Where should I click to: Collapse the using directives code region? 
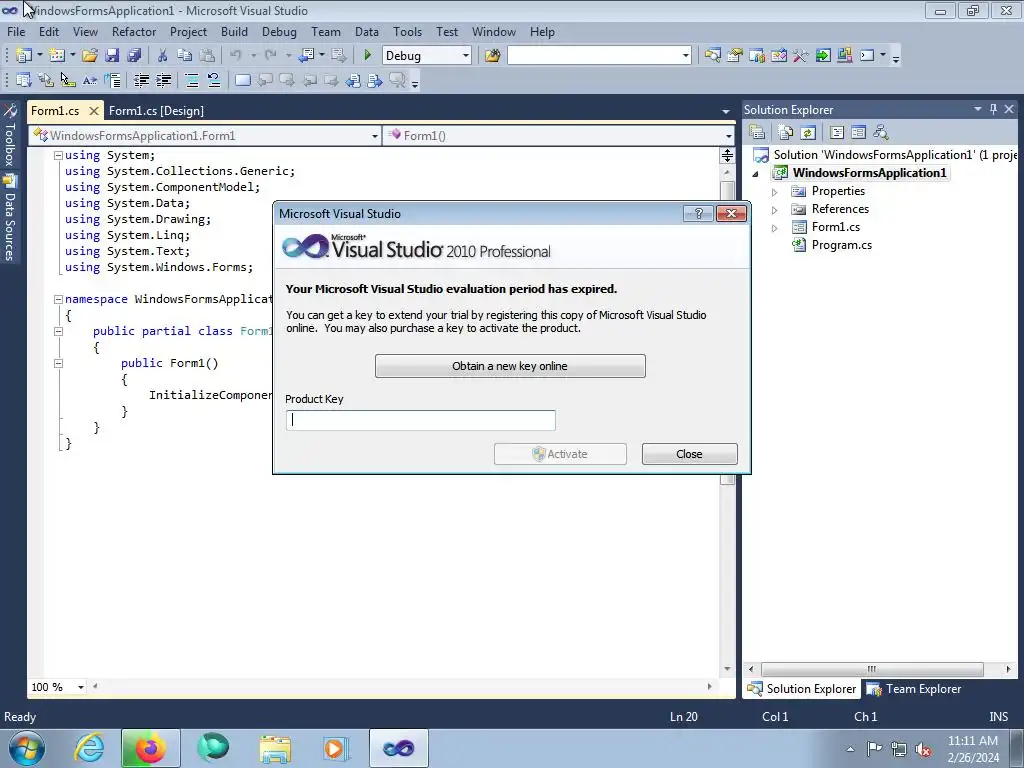(x=58, y=155)
